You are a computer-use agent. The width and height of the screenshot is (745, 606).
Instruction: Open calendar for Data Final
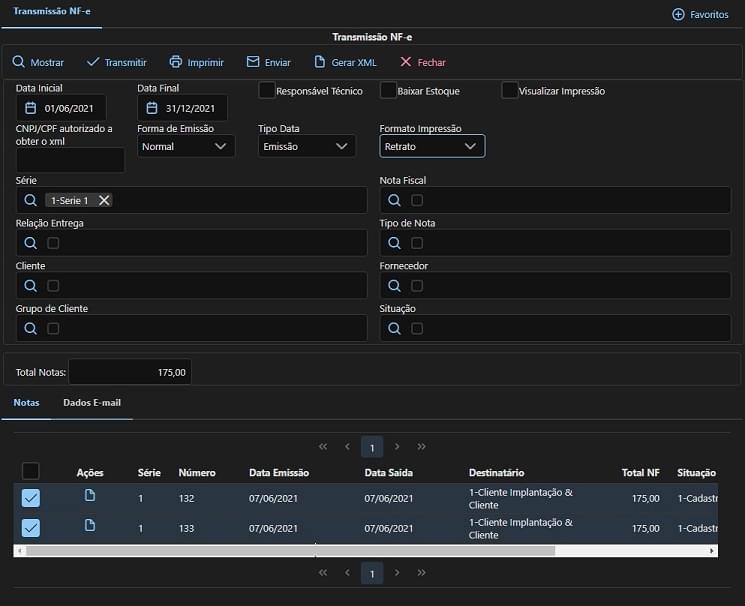[x=152, y=108]
